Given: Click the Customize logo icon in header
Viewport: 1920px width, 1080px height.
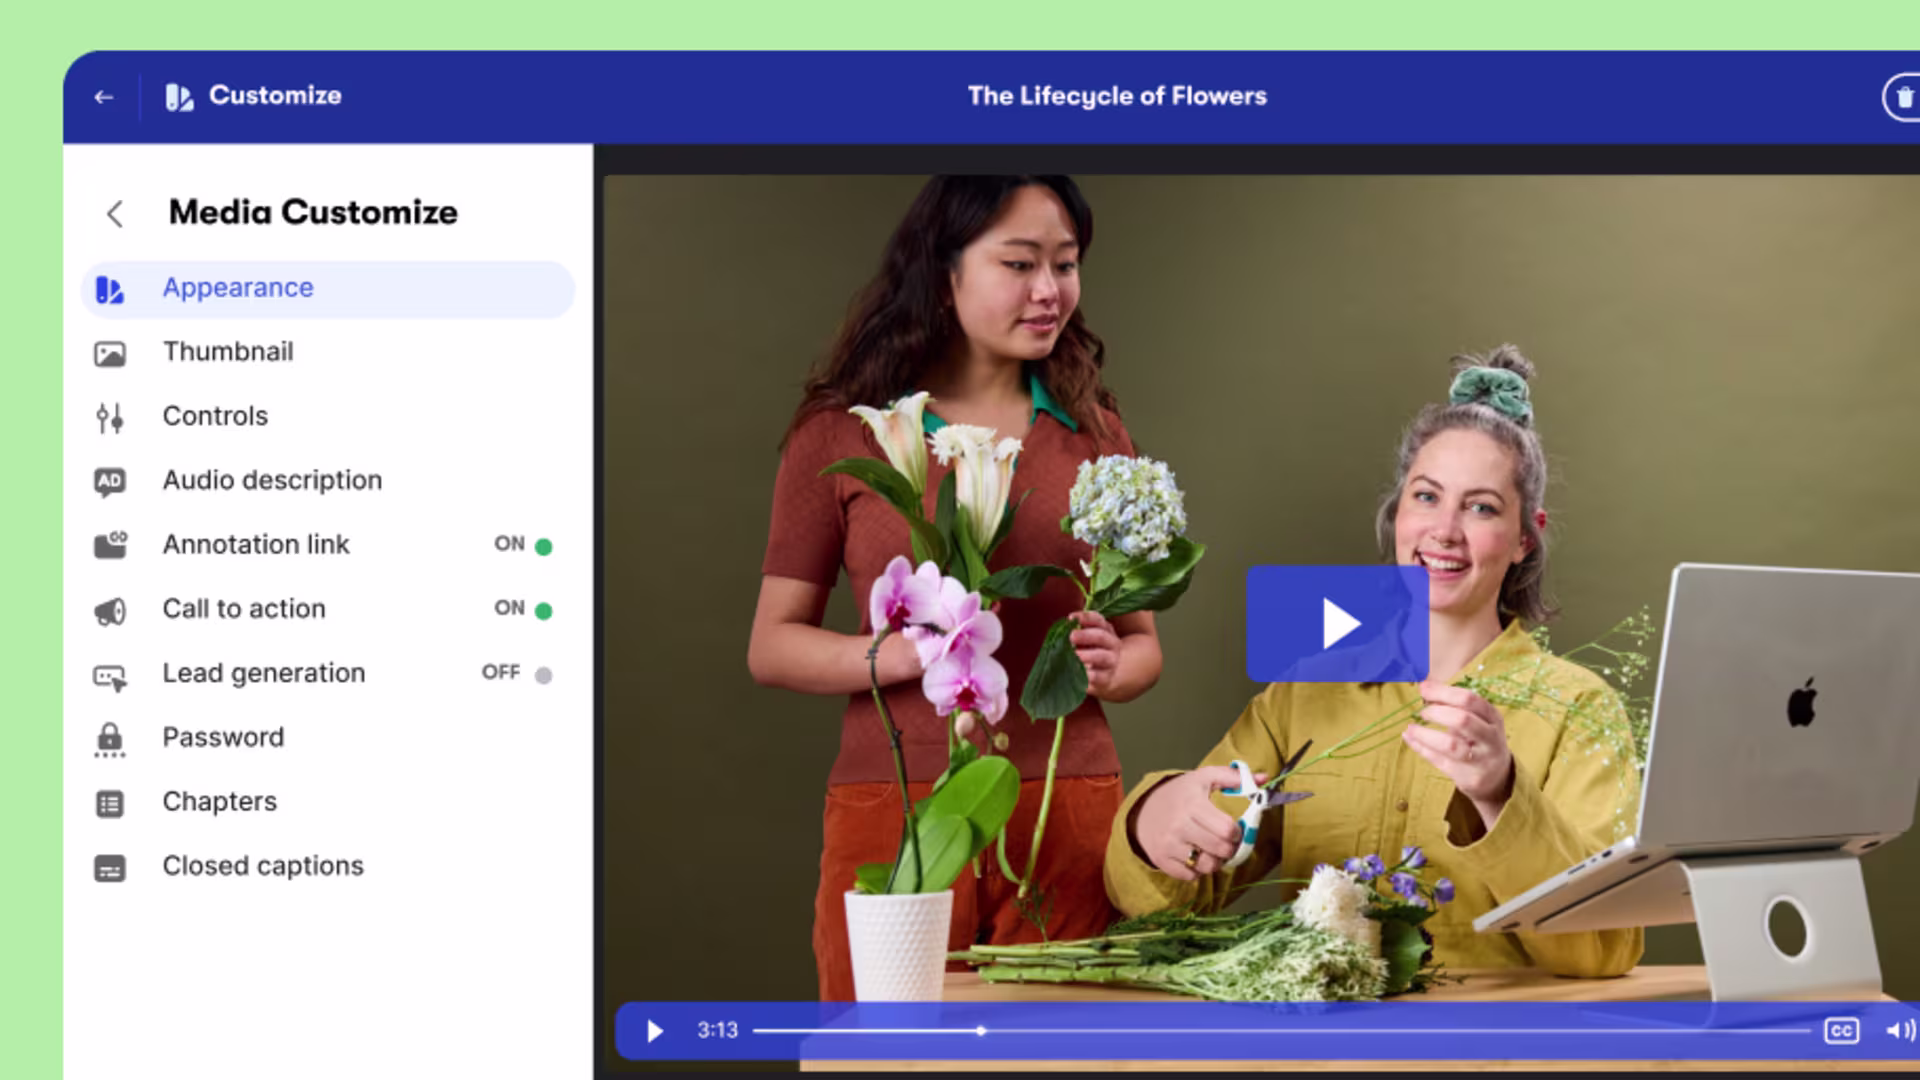Looking at the screenshot, I should pos(179,97).
